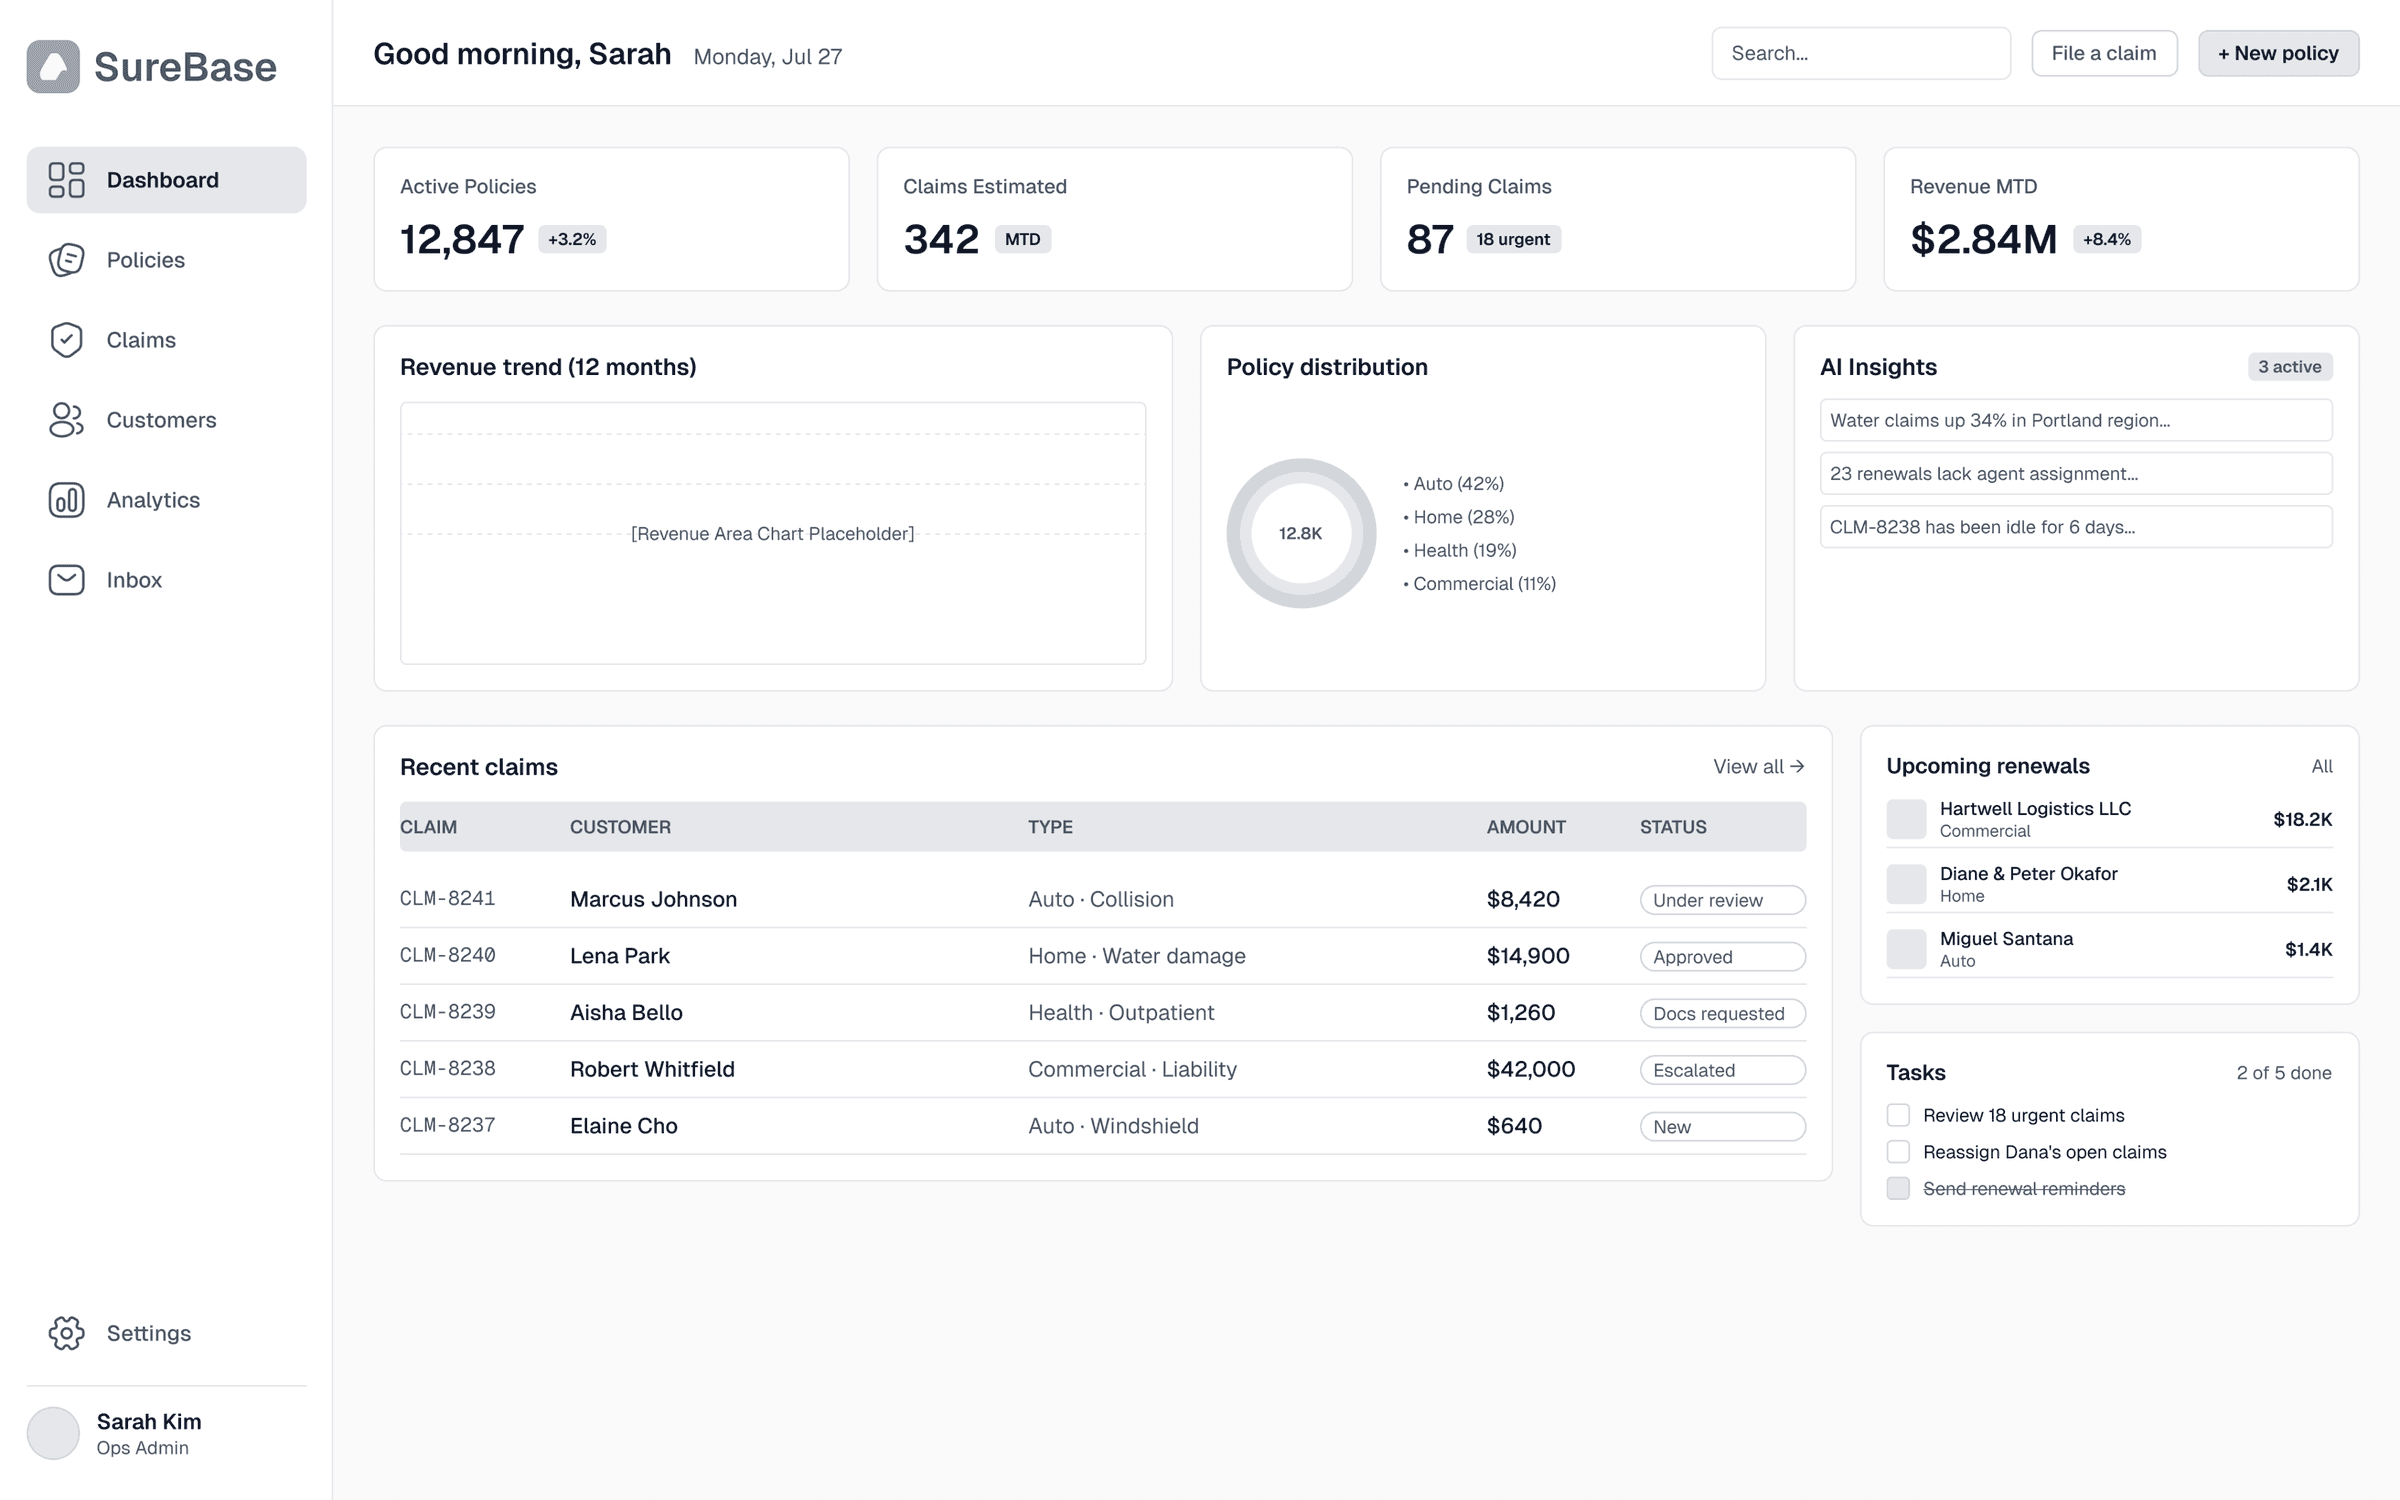
Task: Click customer Aisha Bello
Action: point(626,1012)
